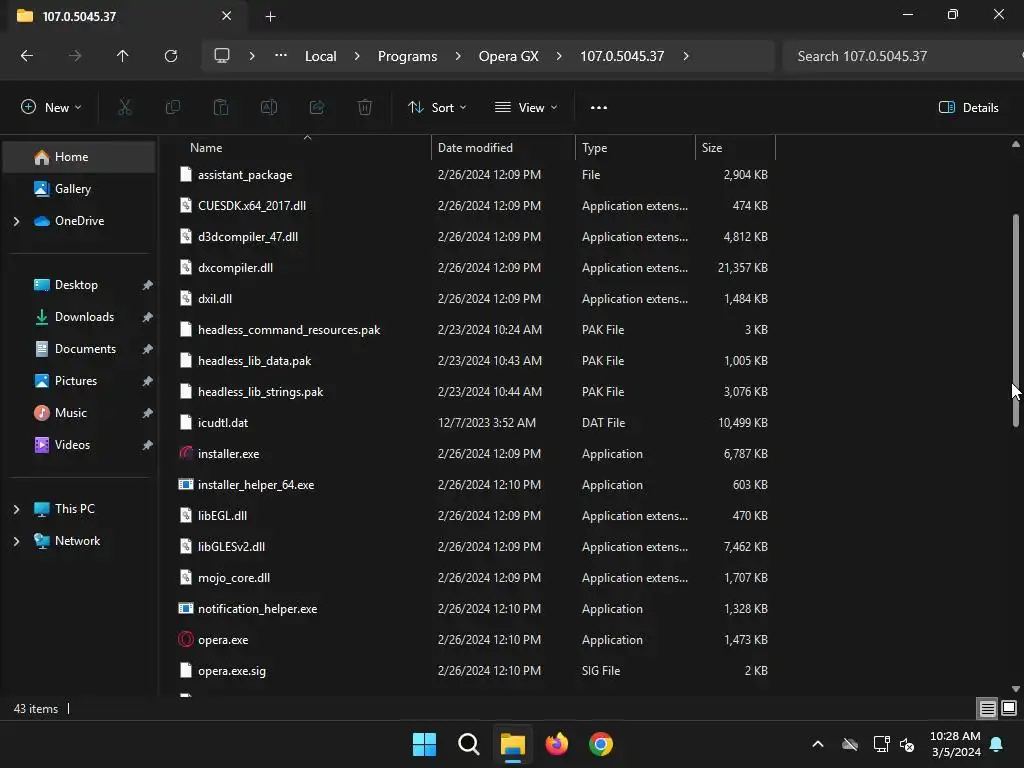Open Pictures quick access folder

(78, 381)
